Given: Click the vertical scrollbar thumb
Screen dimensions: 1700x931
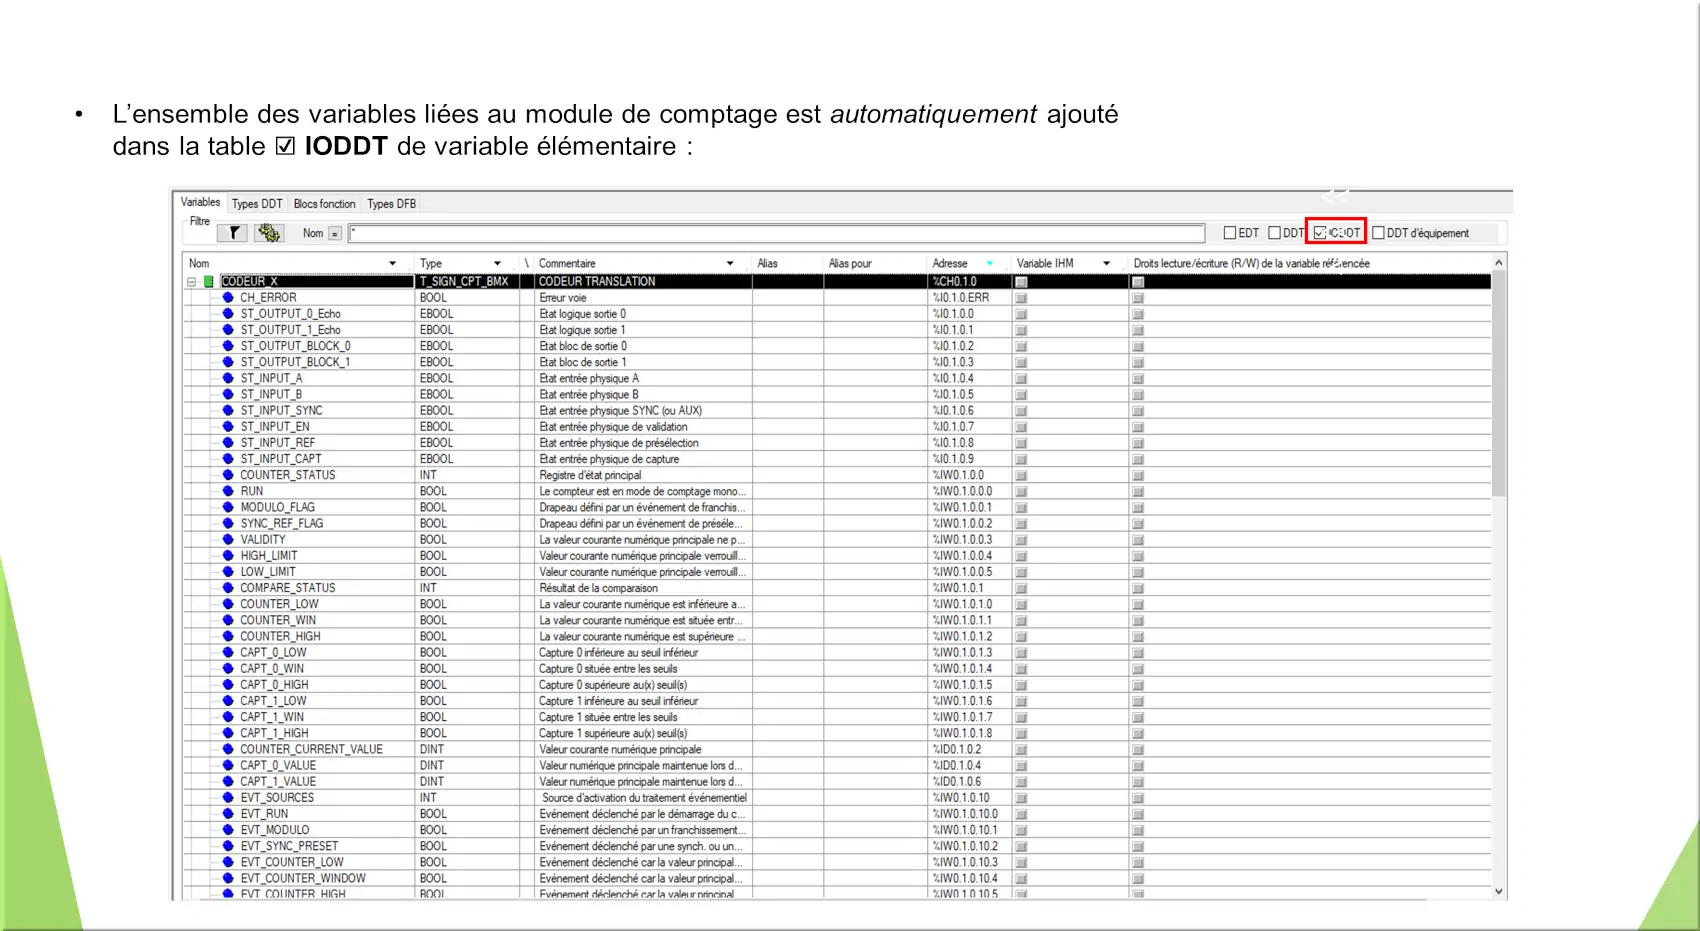Looking at the screenshot, I should [x=1498, y=384].
